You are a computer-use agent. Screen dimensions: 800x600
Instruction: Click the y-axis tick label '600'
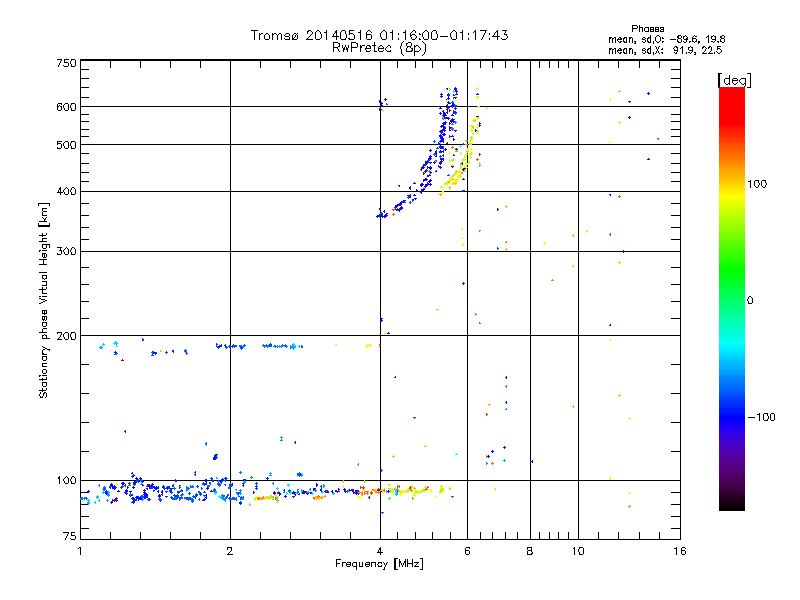click(66, 107)
